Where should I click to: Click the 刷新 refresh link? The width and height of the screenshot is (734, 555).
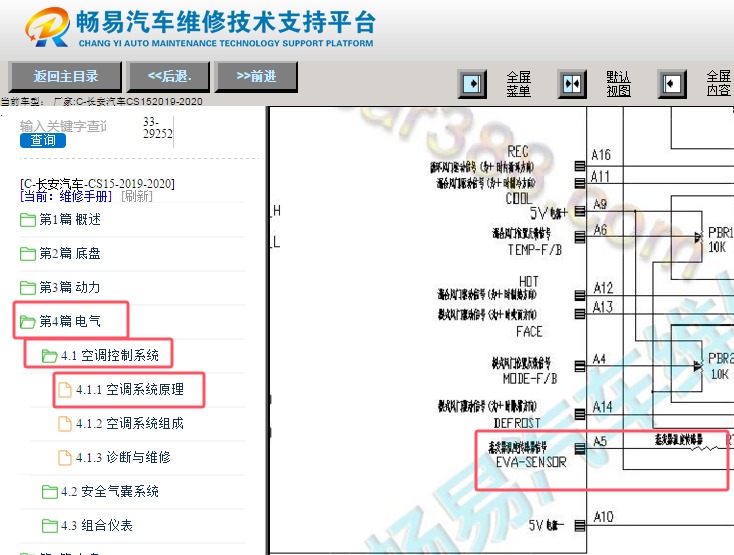[x=137, y=196]
